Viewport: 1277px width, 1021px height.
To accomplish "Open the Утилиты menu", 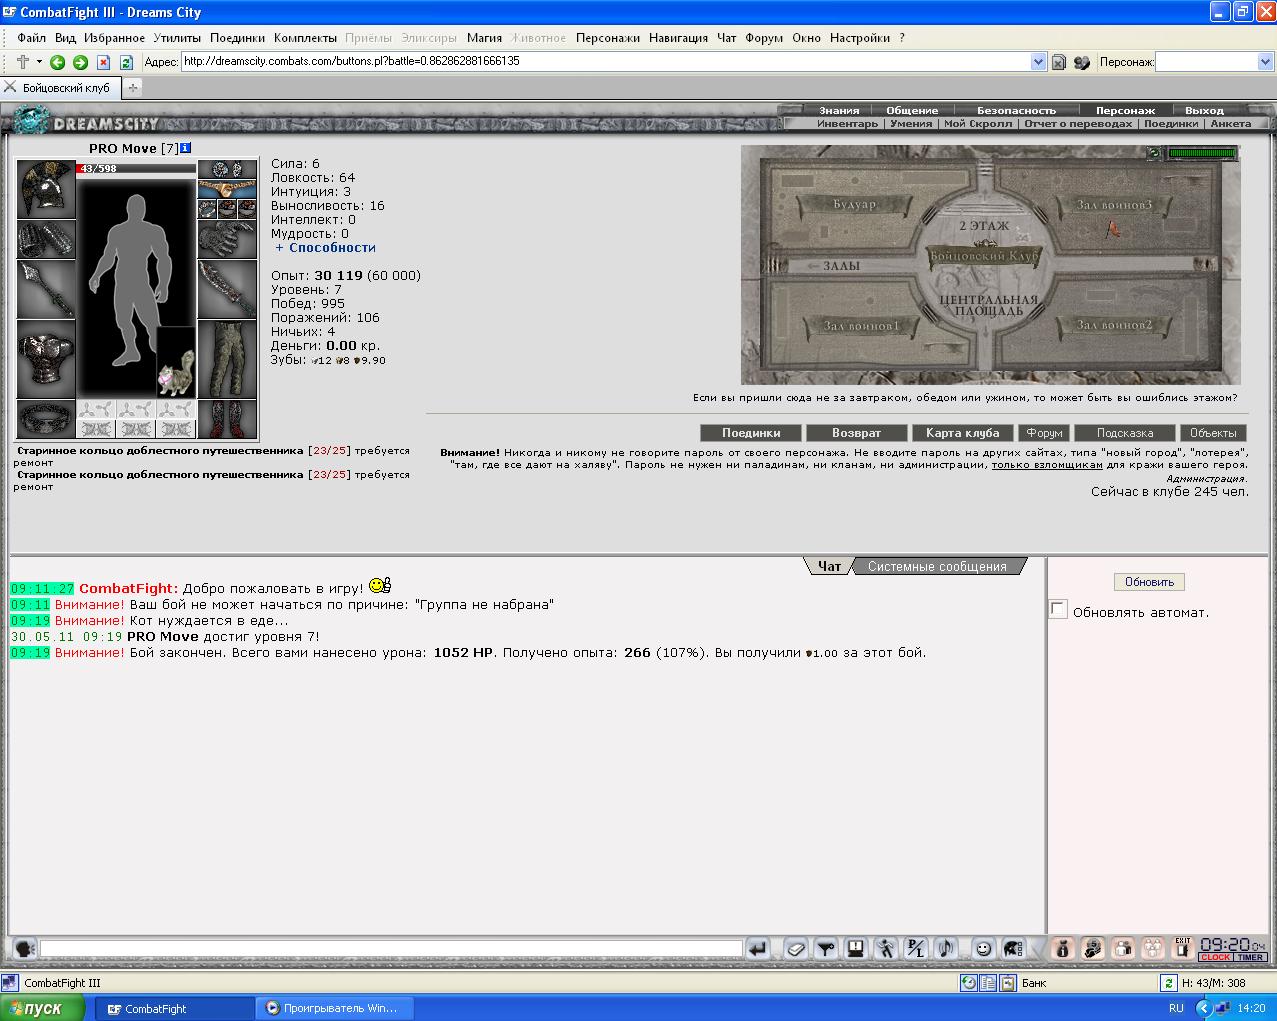I will (177, 38).
